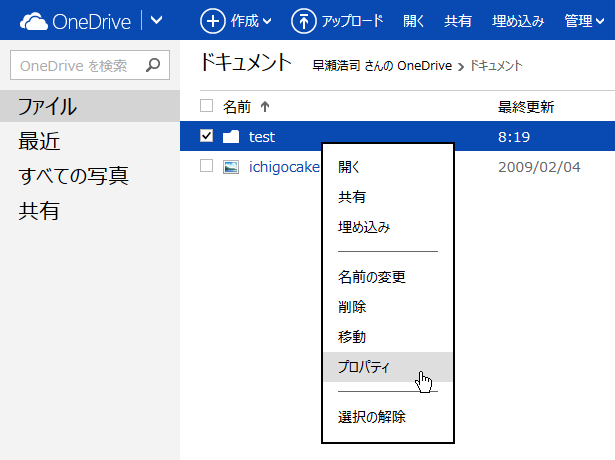Viewport: 615px width, 460px height.
Task: Click the OneDrive cloud logo icon
Action: (34, 21)
